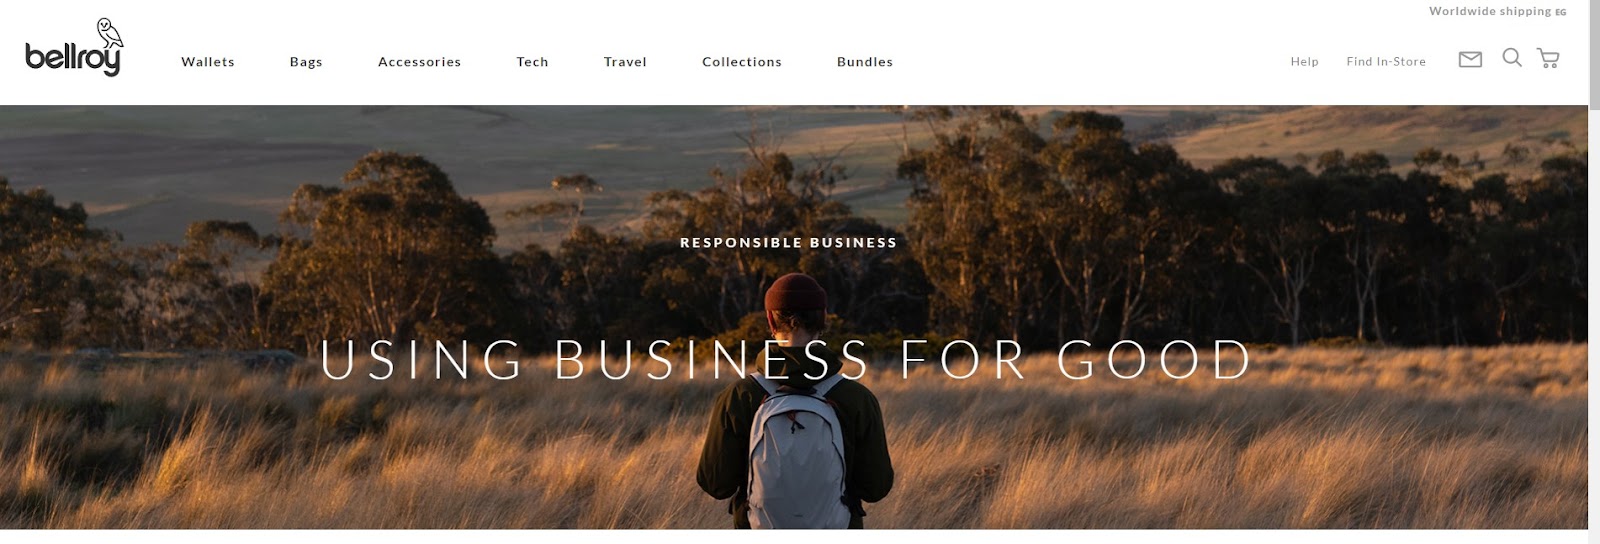Open the Help link

(1304, 62)
